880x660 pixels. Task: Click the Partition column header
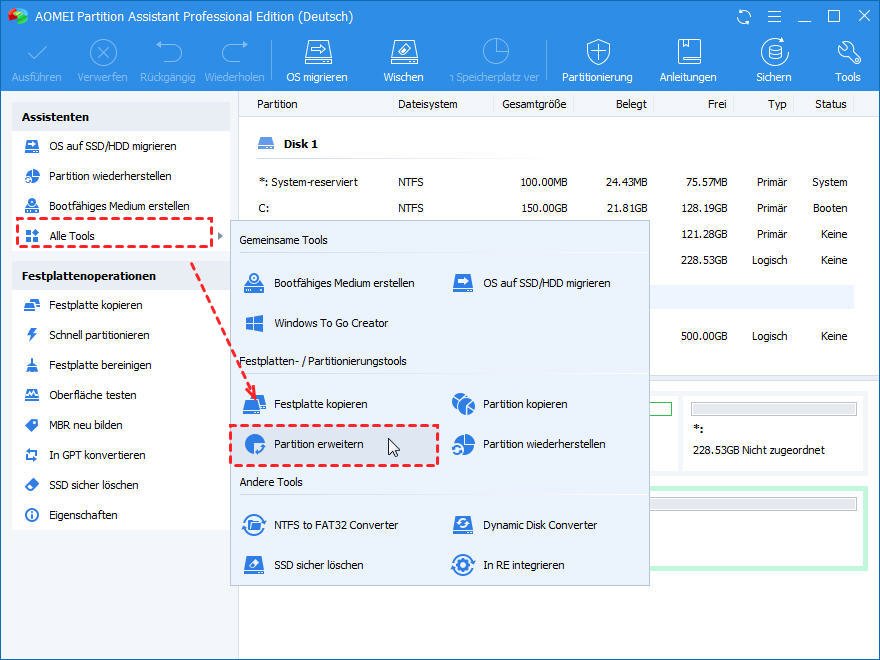(x=277, y=104)
